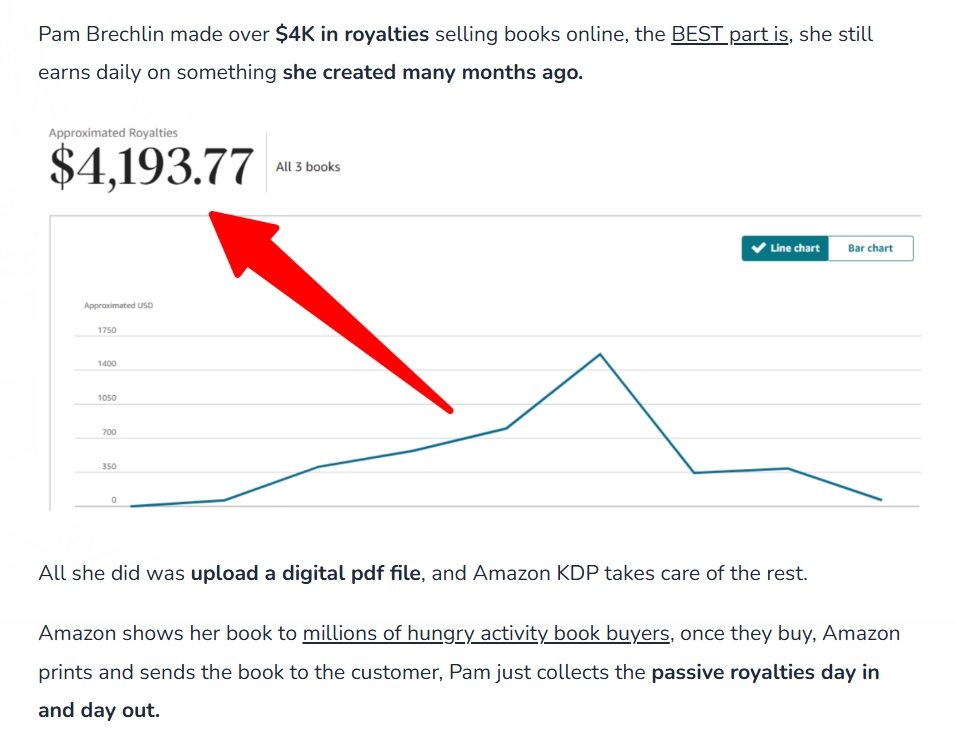Click the $4,193.77 royalties amount
Viewport: 956px width, 739px height.
[x=151, y=166]
